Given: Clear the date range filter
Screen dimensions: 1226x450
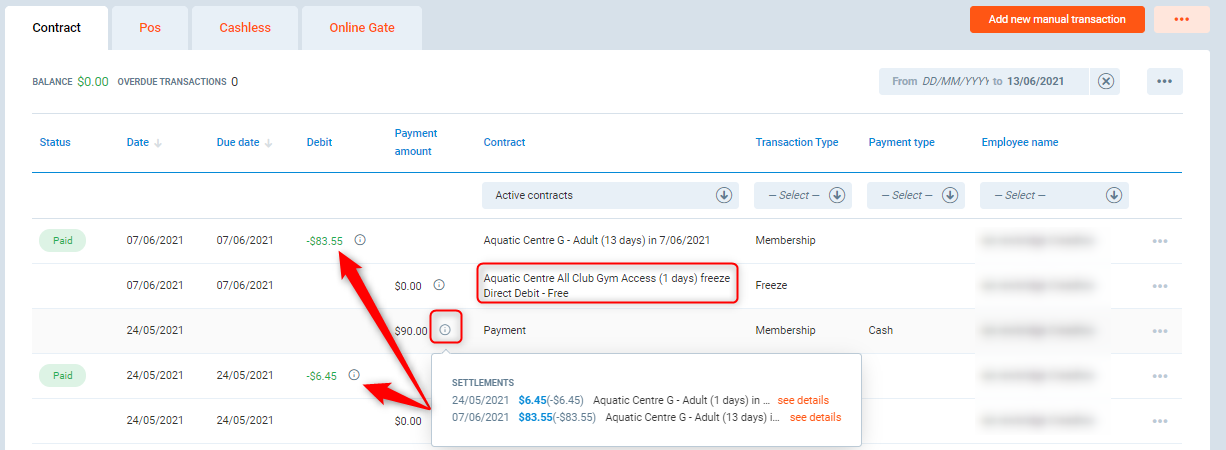Looking at the screenshot, I should click(x=1105, y=81).
